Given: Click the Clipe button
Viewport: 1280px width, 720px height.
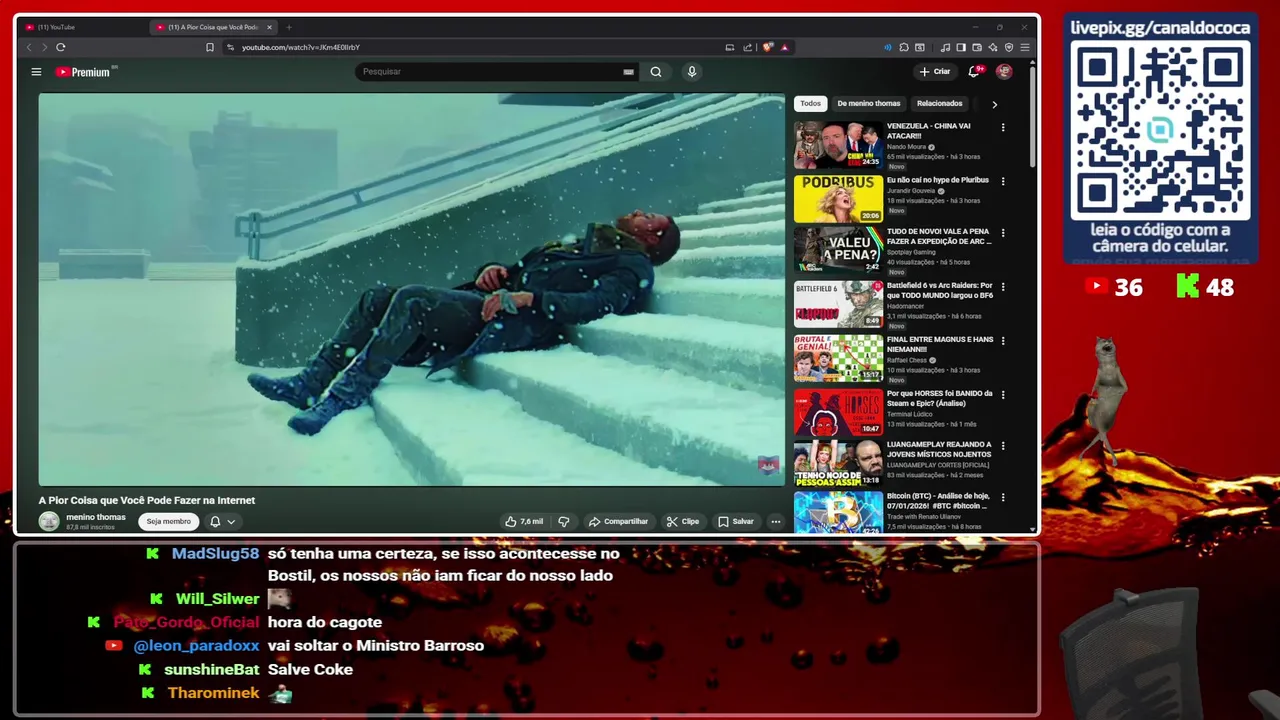Looking at the screenshot, I should (683, 521).
